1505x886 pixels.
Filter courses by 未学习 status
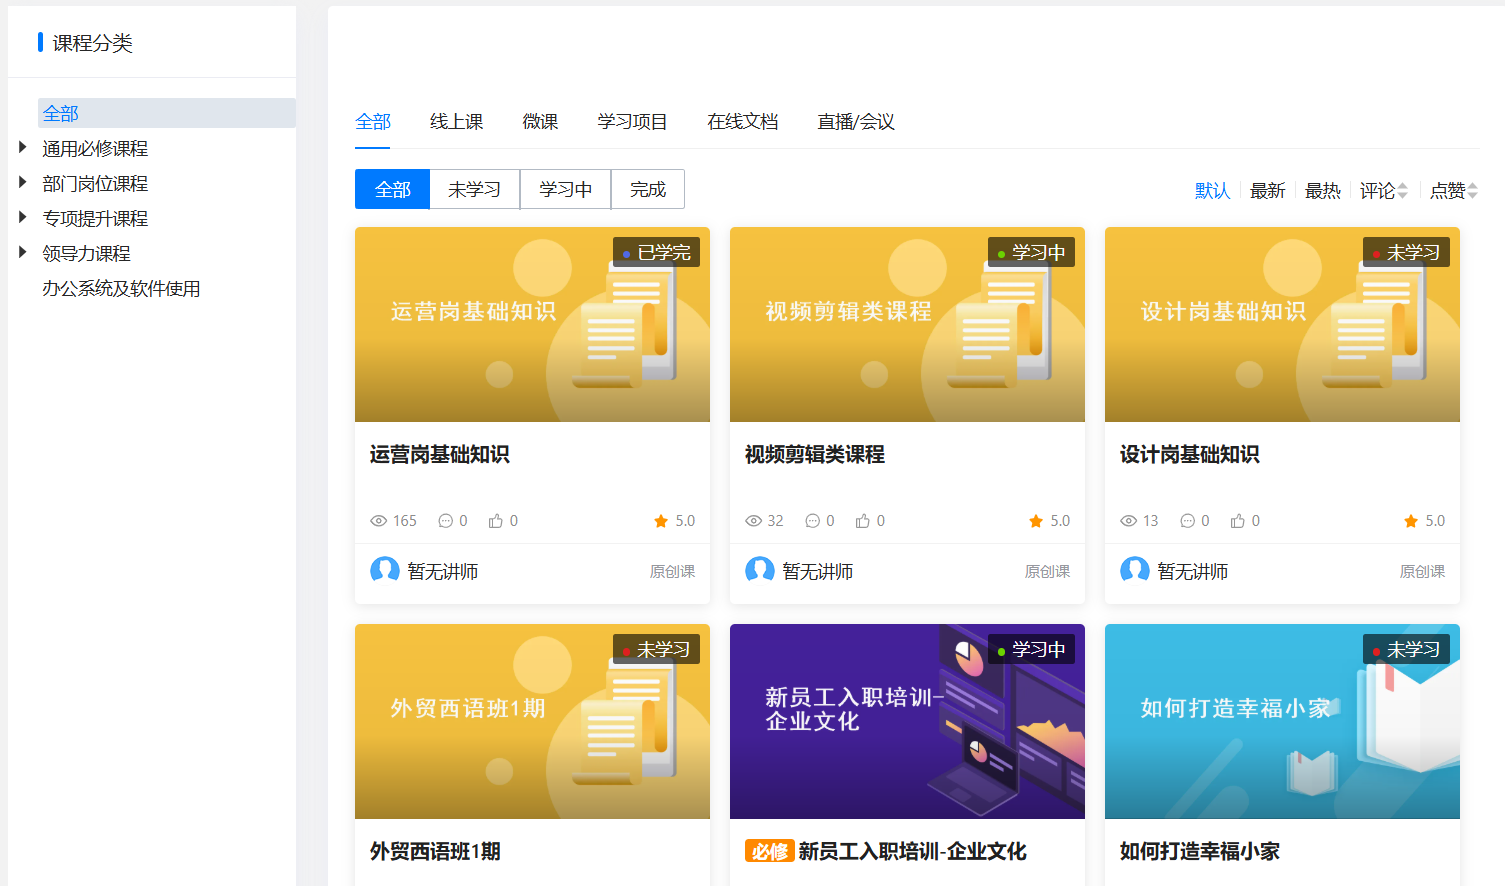pos(474,189)
